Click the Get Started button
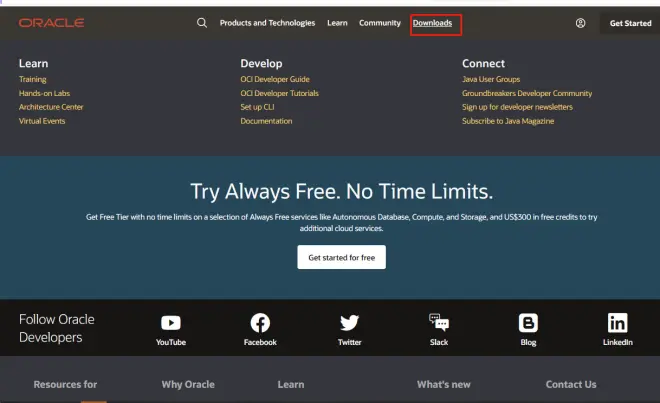The image size is (660, 403). pyautogui.click(x=630, y=23)
